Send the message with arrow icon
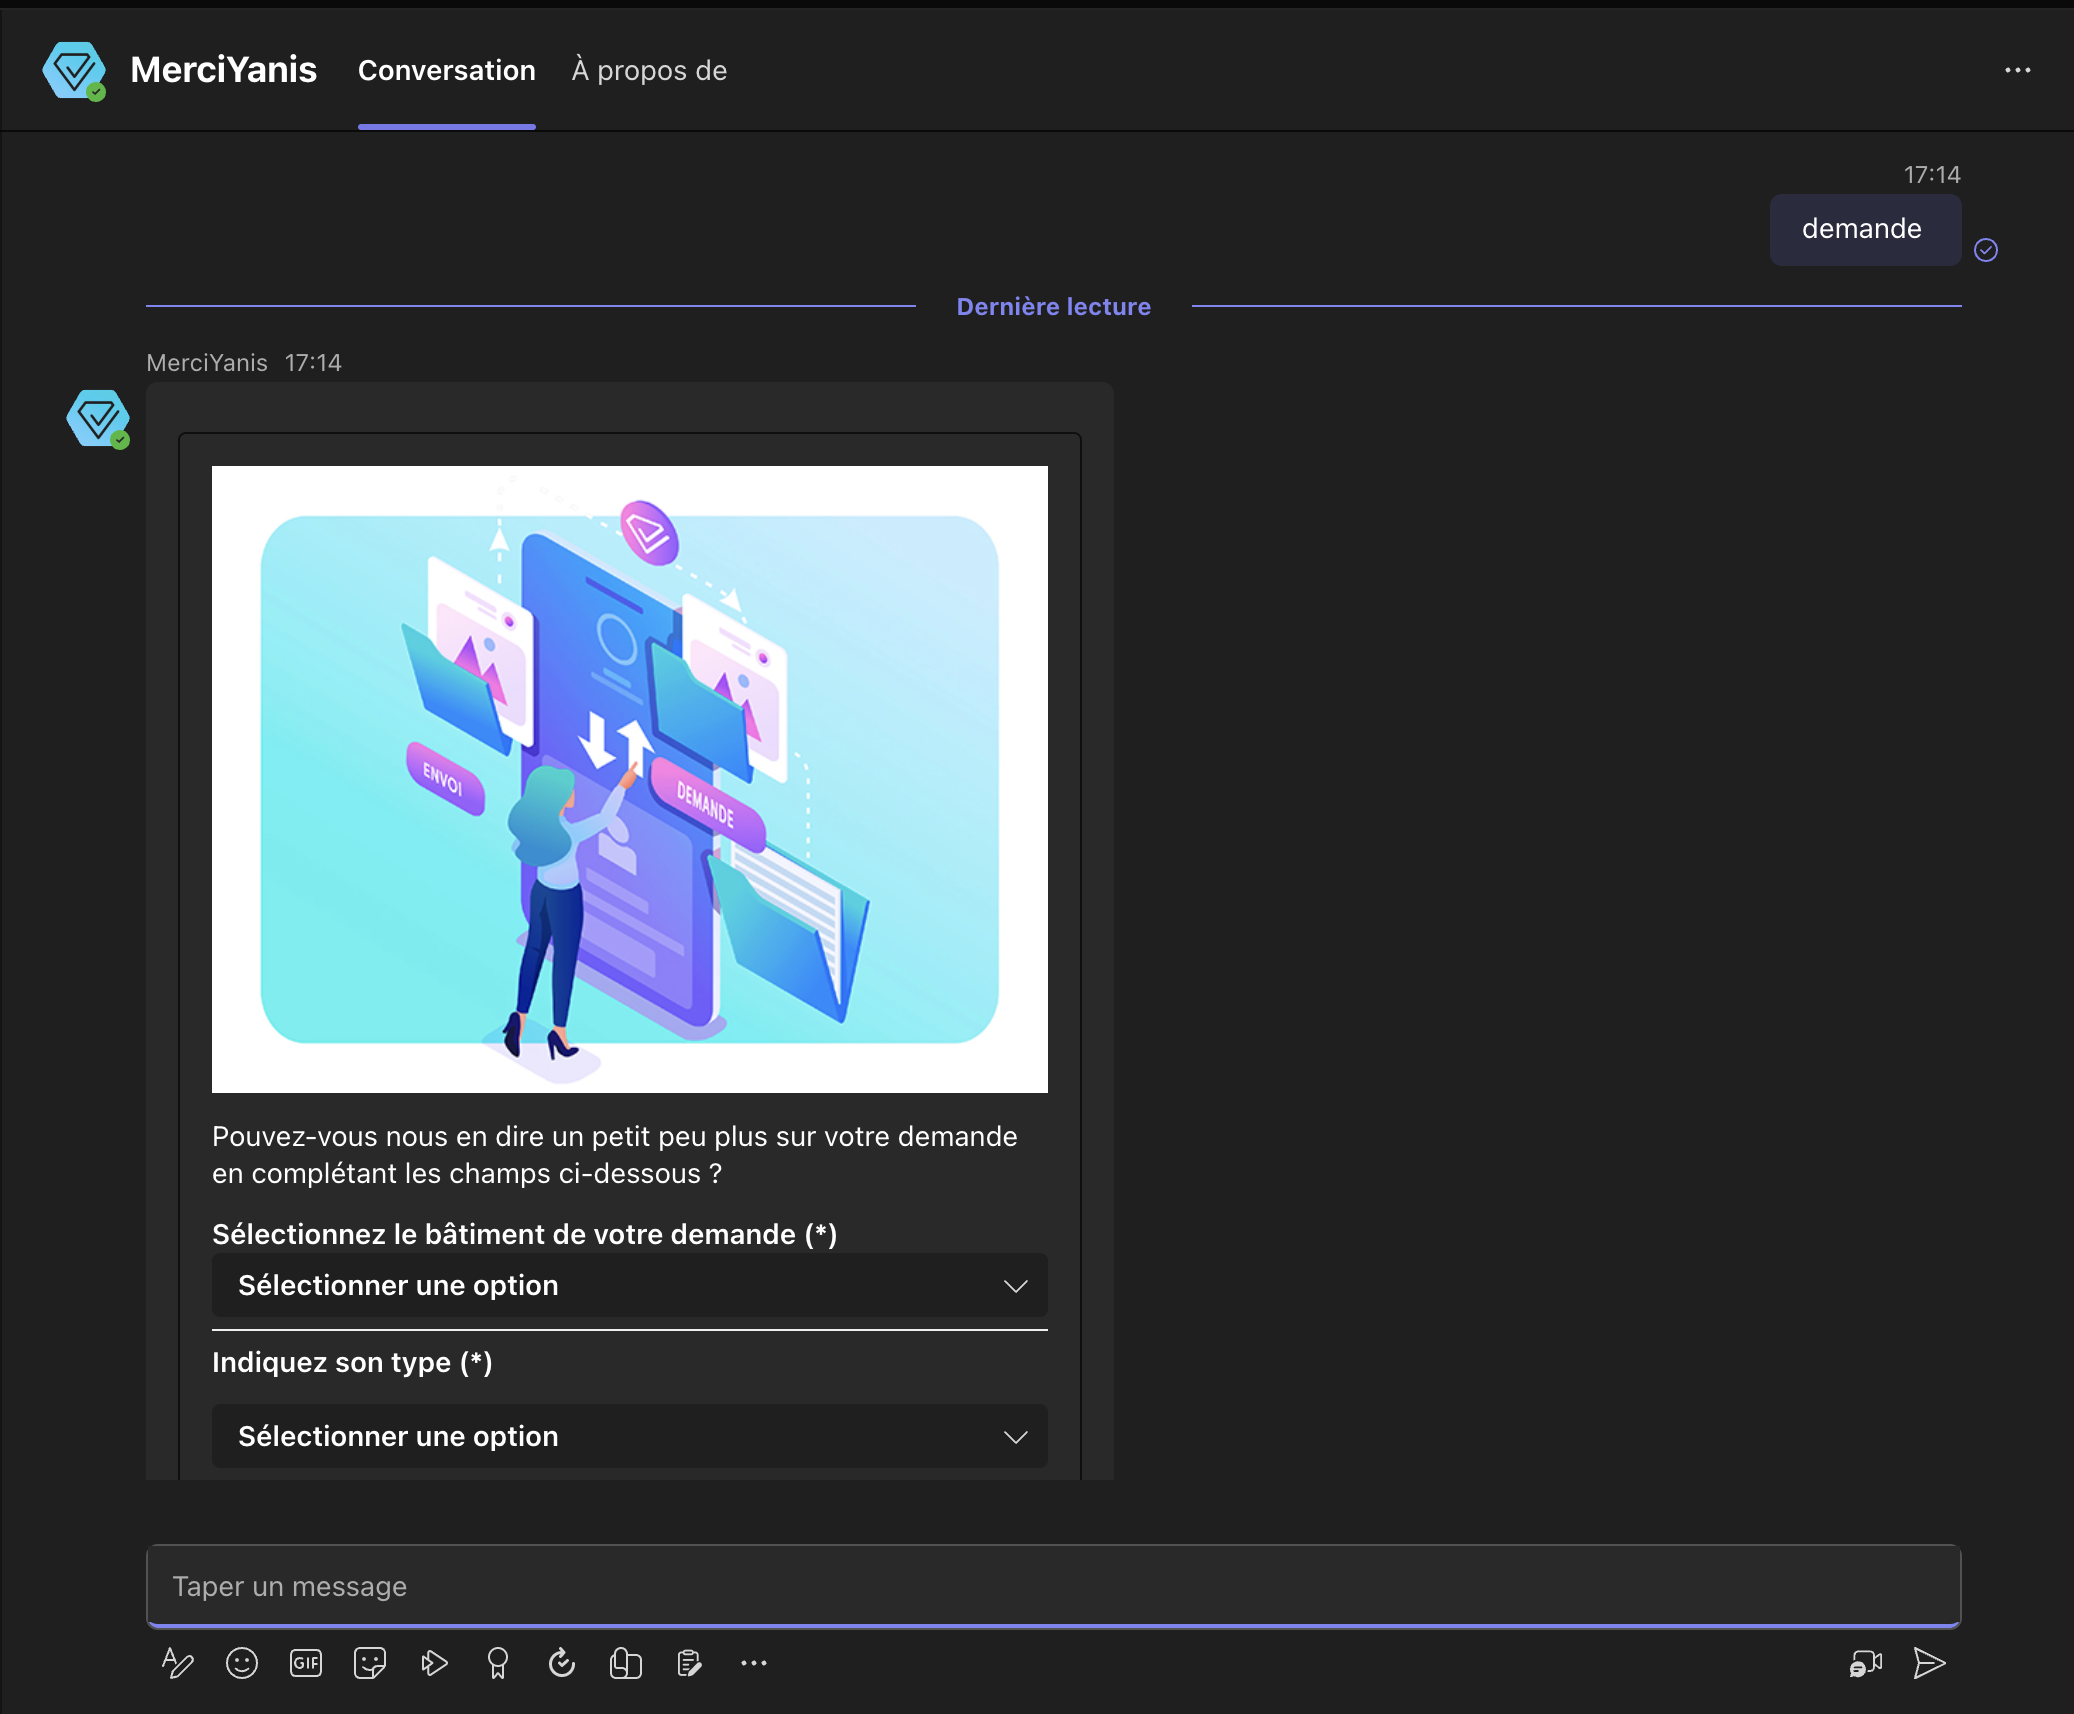2074x1714 pixels. [x=1929, y=1663]
